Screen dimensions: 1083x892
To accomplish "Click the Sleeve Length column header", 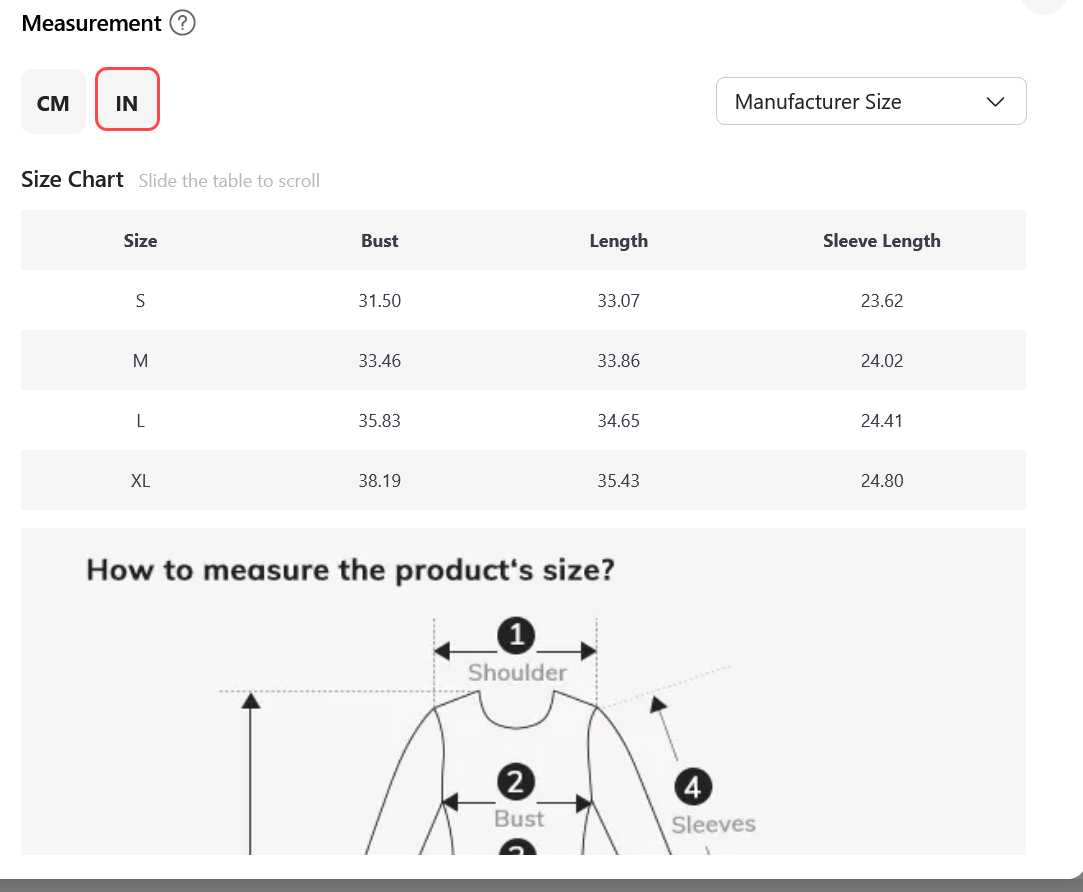I will coord(881,240).
